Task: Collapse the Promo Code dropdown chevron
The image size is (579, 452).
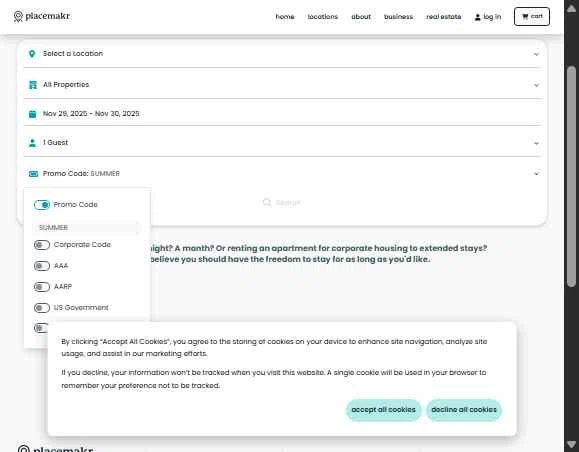Action: [x=536, y=174]
